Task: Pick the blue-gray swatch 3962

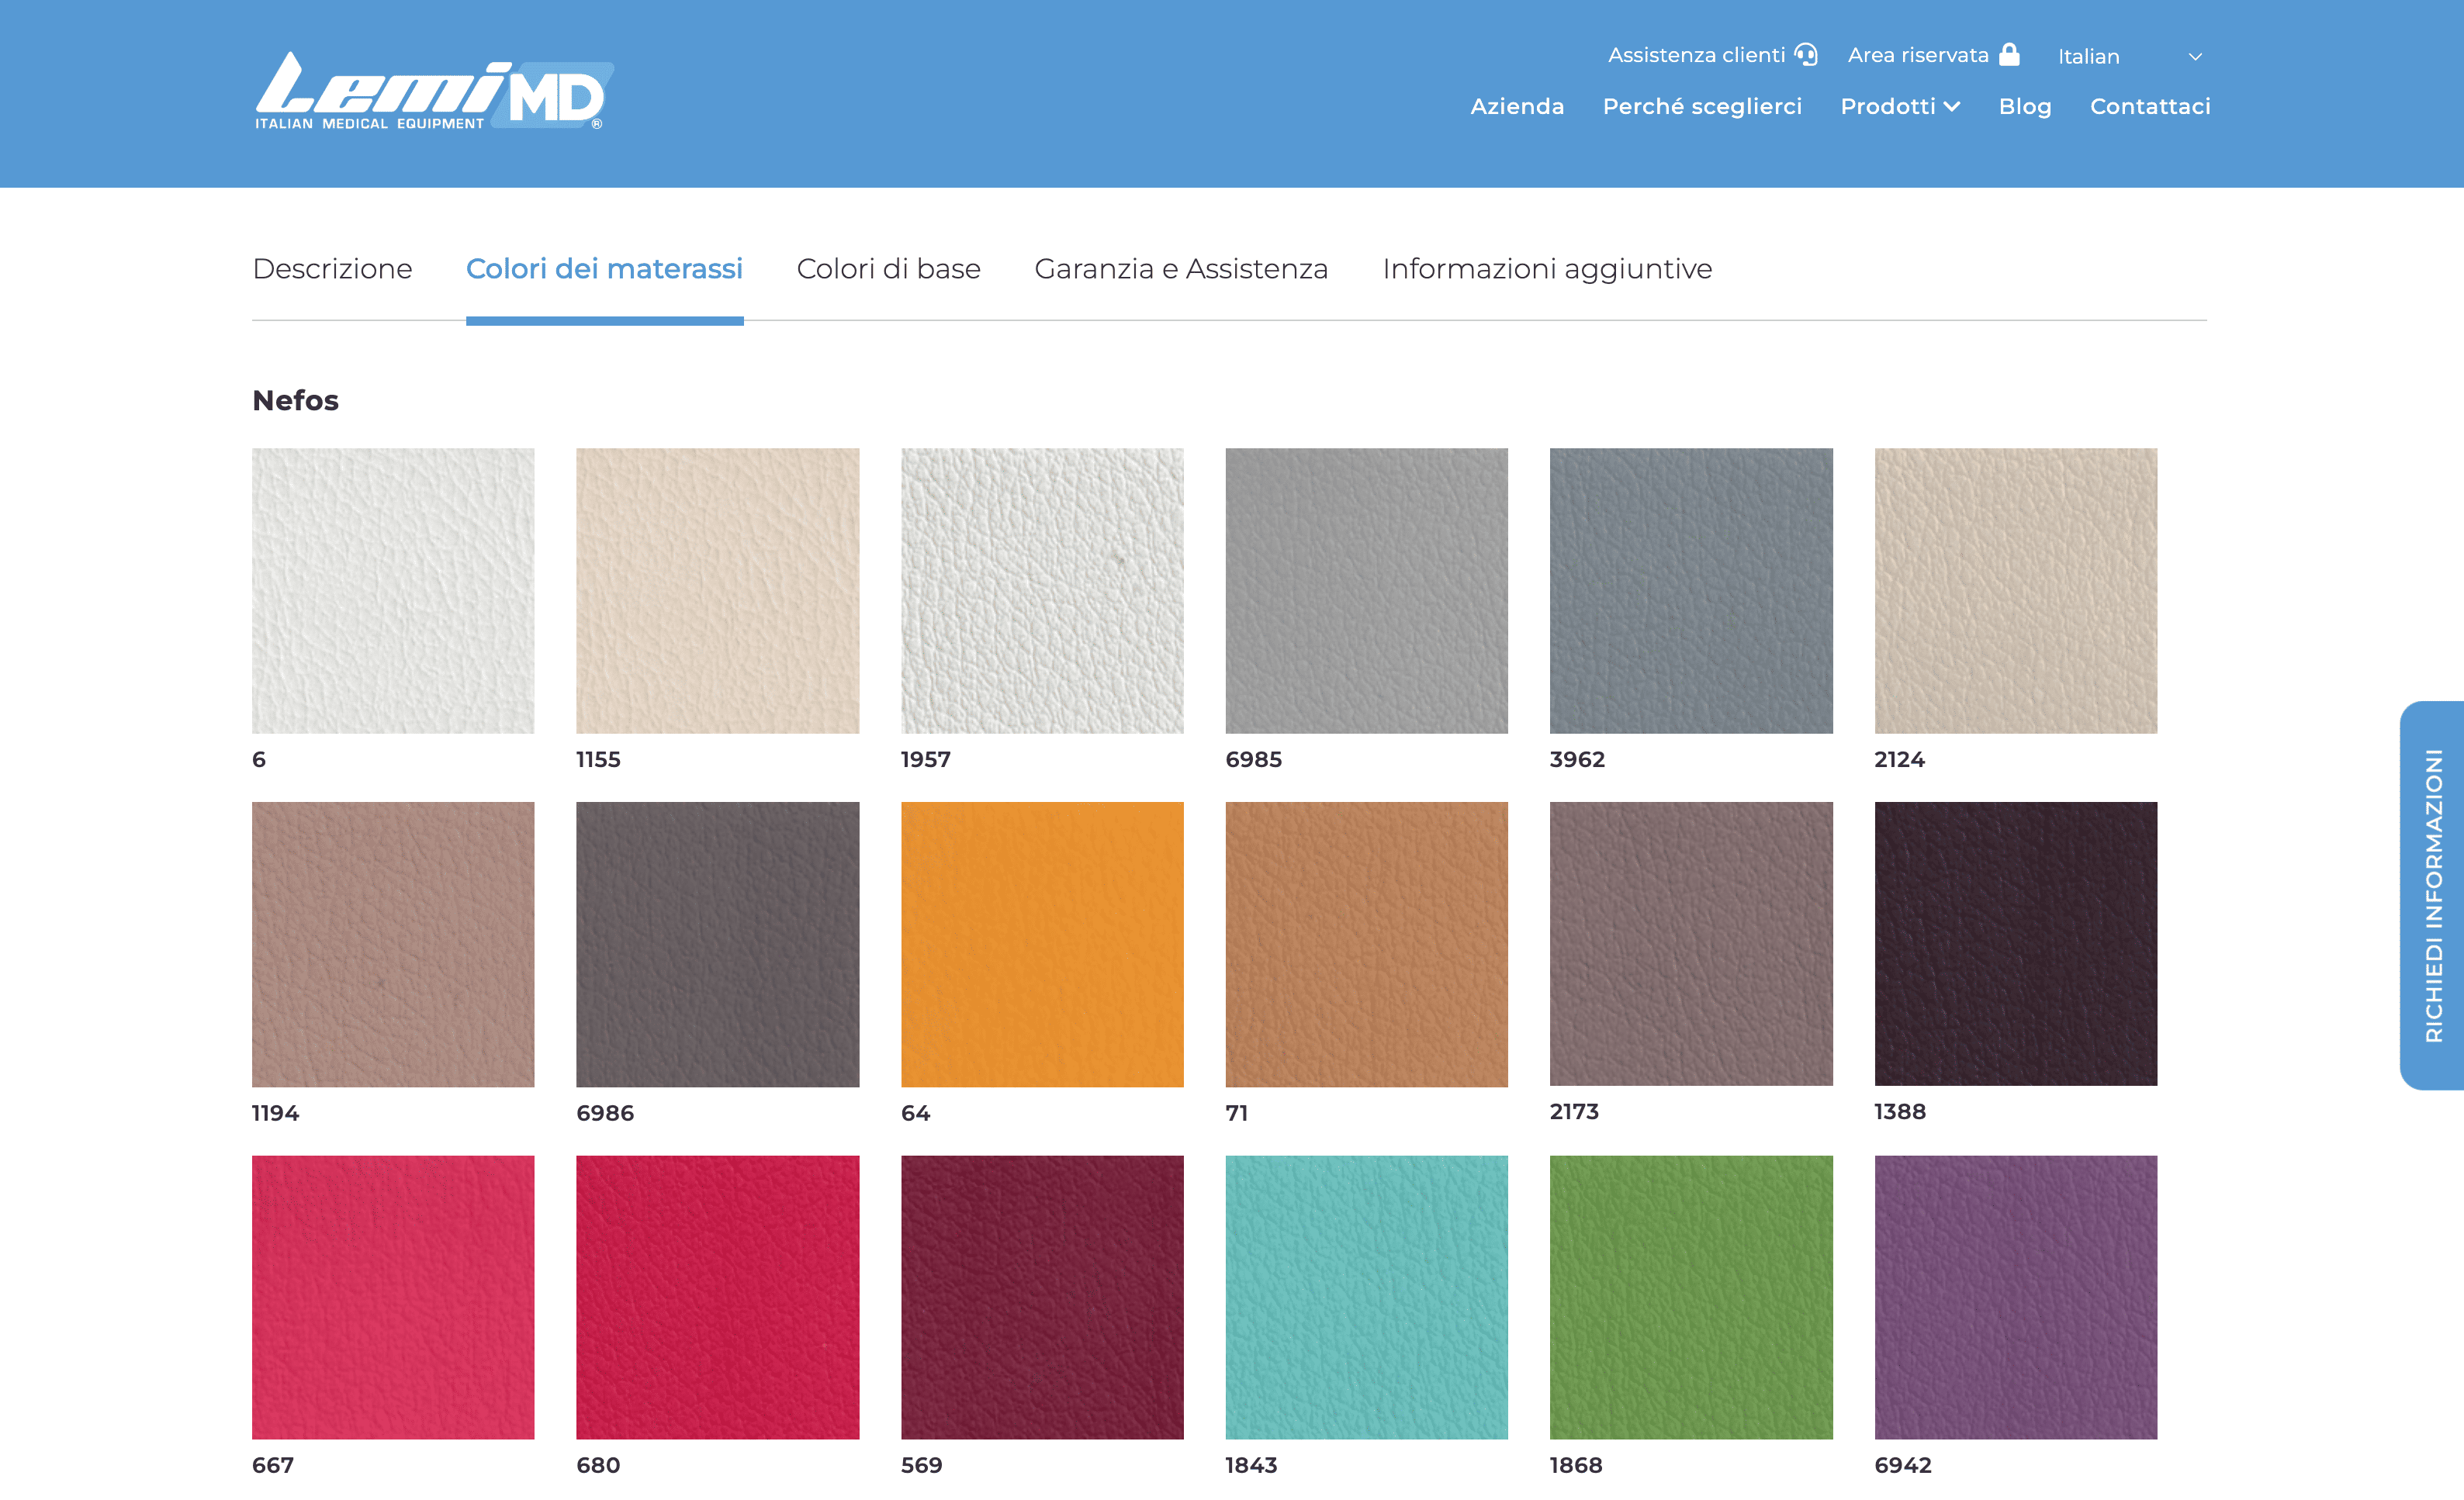Action: coord(1690,590)
